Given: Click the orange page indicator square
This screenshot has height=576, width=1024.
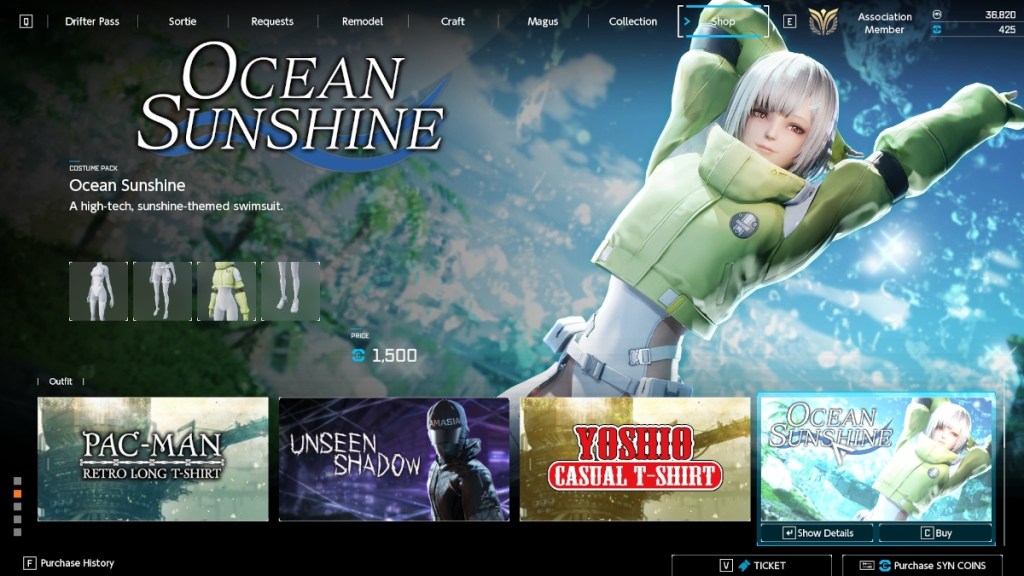Looking at the screenshot, I should (x=17, y=493).
